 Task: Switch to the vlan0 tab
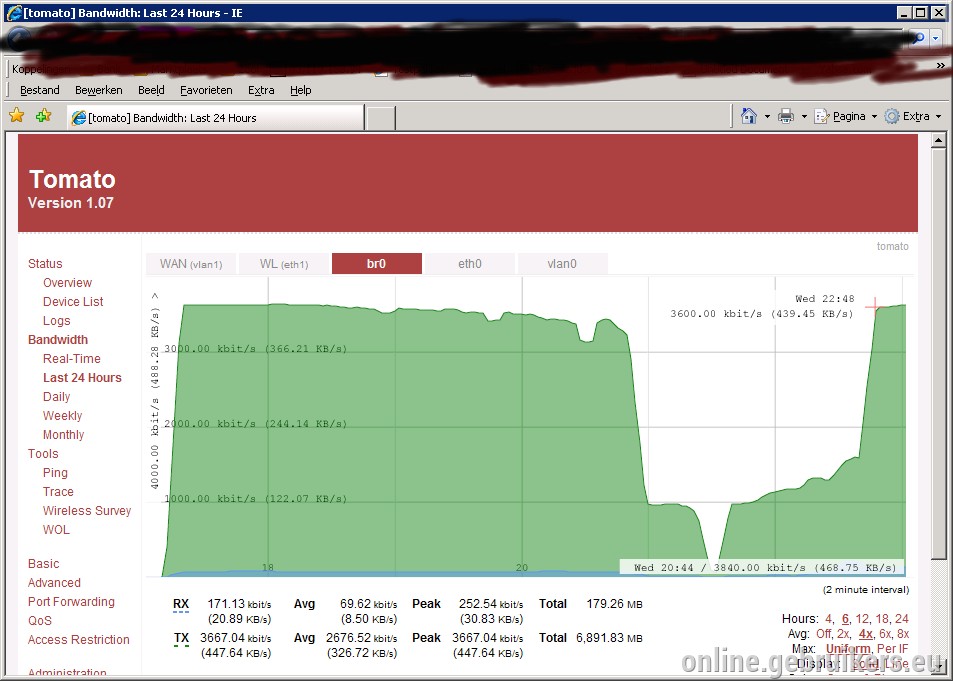(562, 264)
